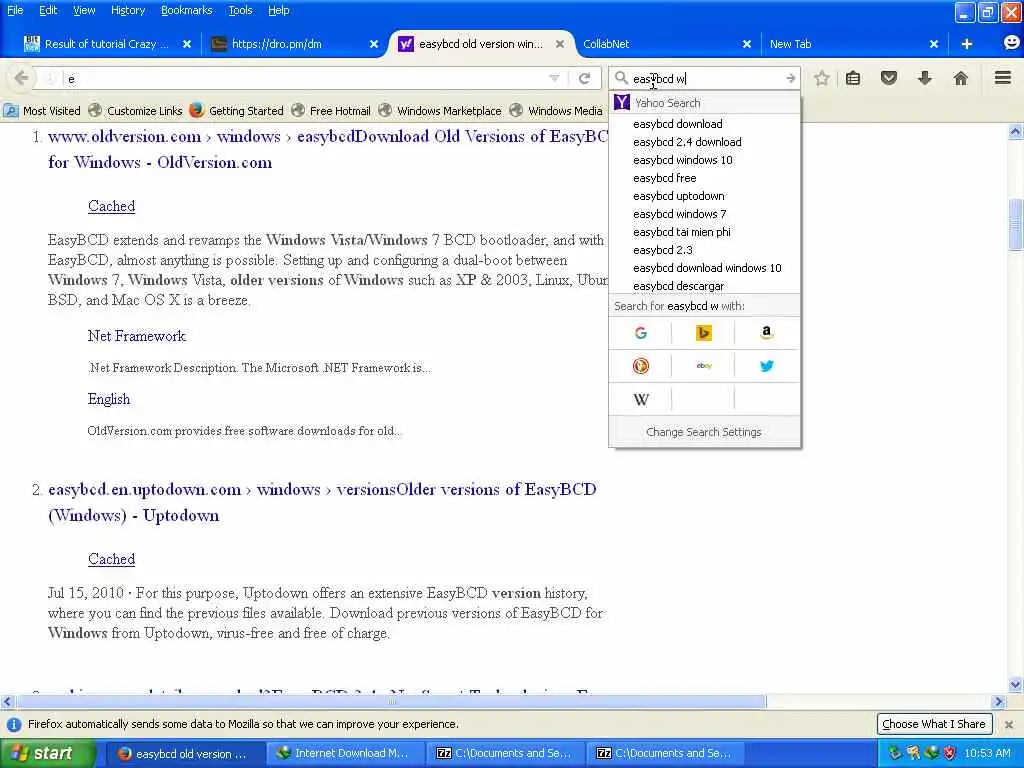Search with the Wikipedia engine icon
This screenshot has height=768, width=1024.
point(641,399)
